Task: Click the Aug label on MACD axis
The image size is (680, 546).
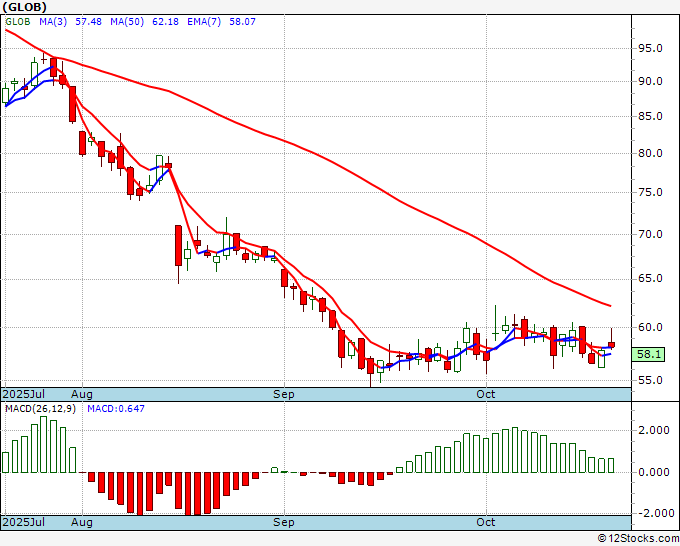Action: point(82,522)
